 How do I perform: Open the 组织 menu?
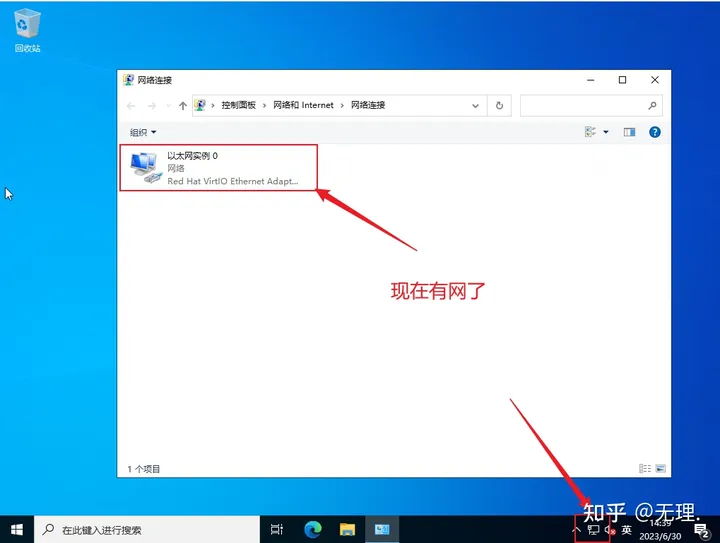pos(143,132)
